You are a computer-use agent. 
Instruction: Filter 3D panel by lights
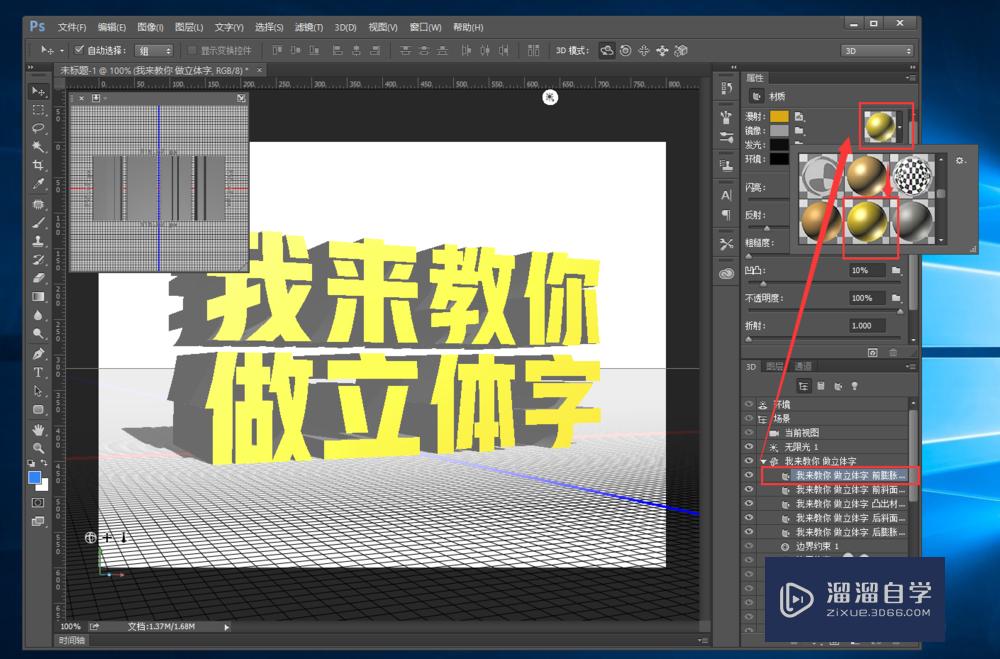click(x=855, y=386)
